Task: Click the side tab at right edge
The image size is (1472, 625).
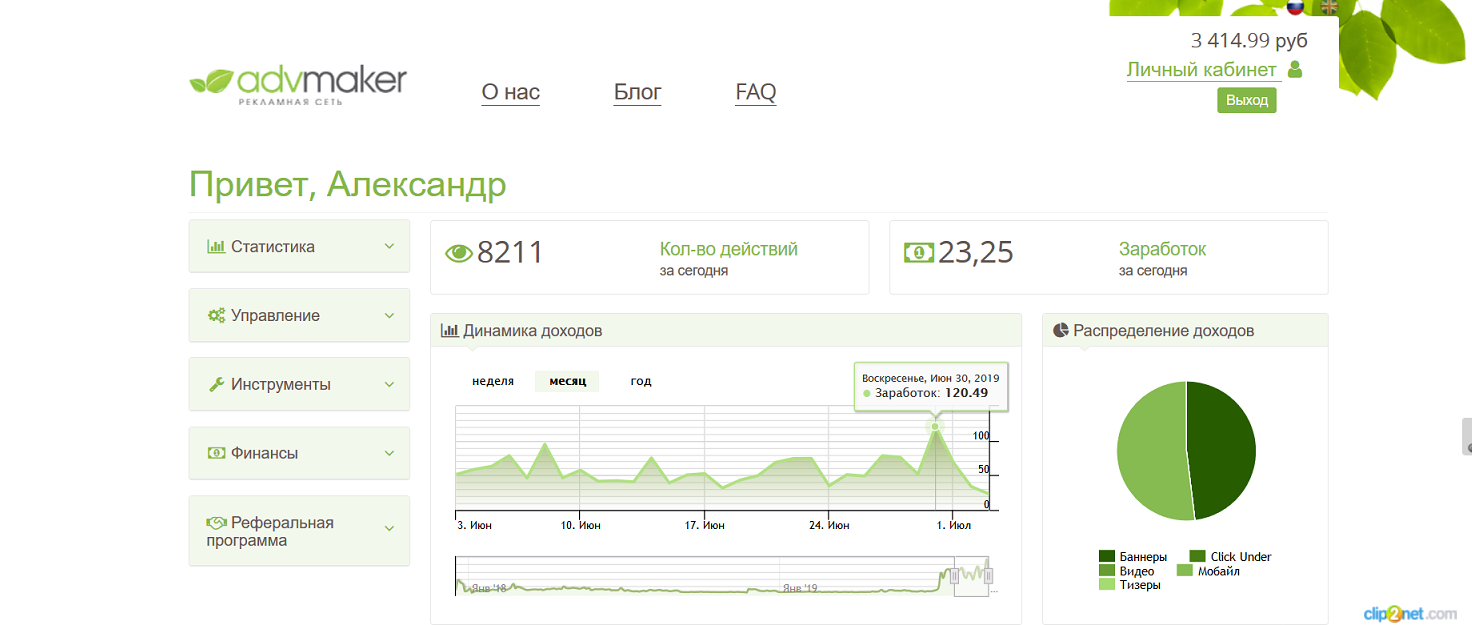Action: click(1467, 437)
